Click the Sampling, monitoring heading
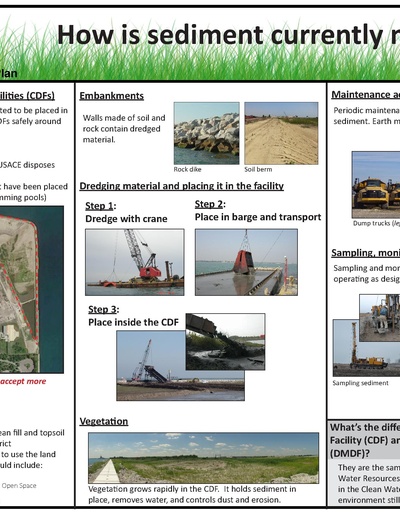 pos(366,253)
